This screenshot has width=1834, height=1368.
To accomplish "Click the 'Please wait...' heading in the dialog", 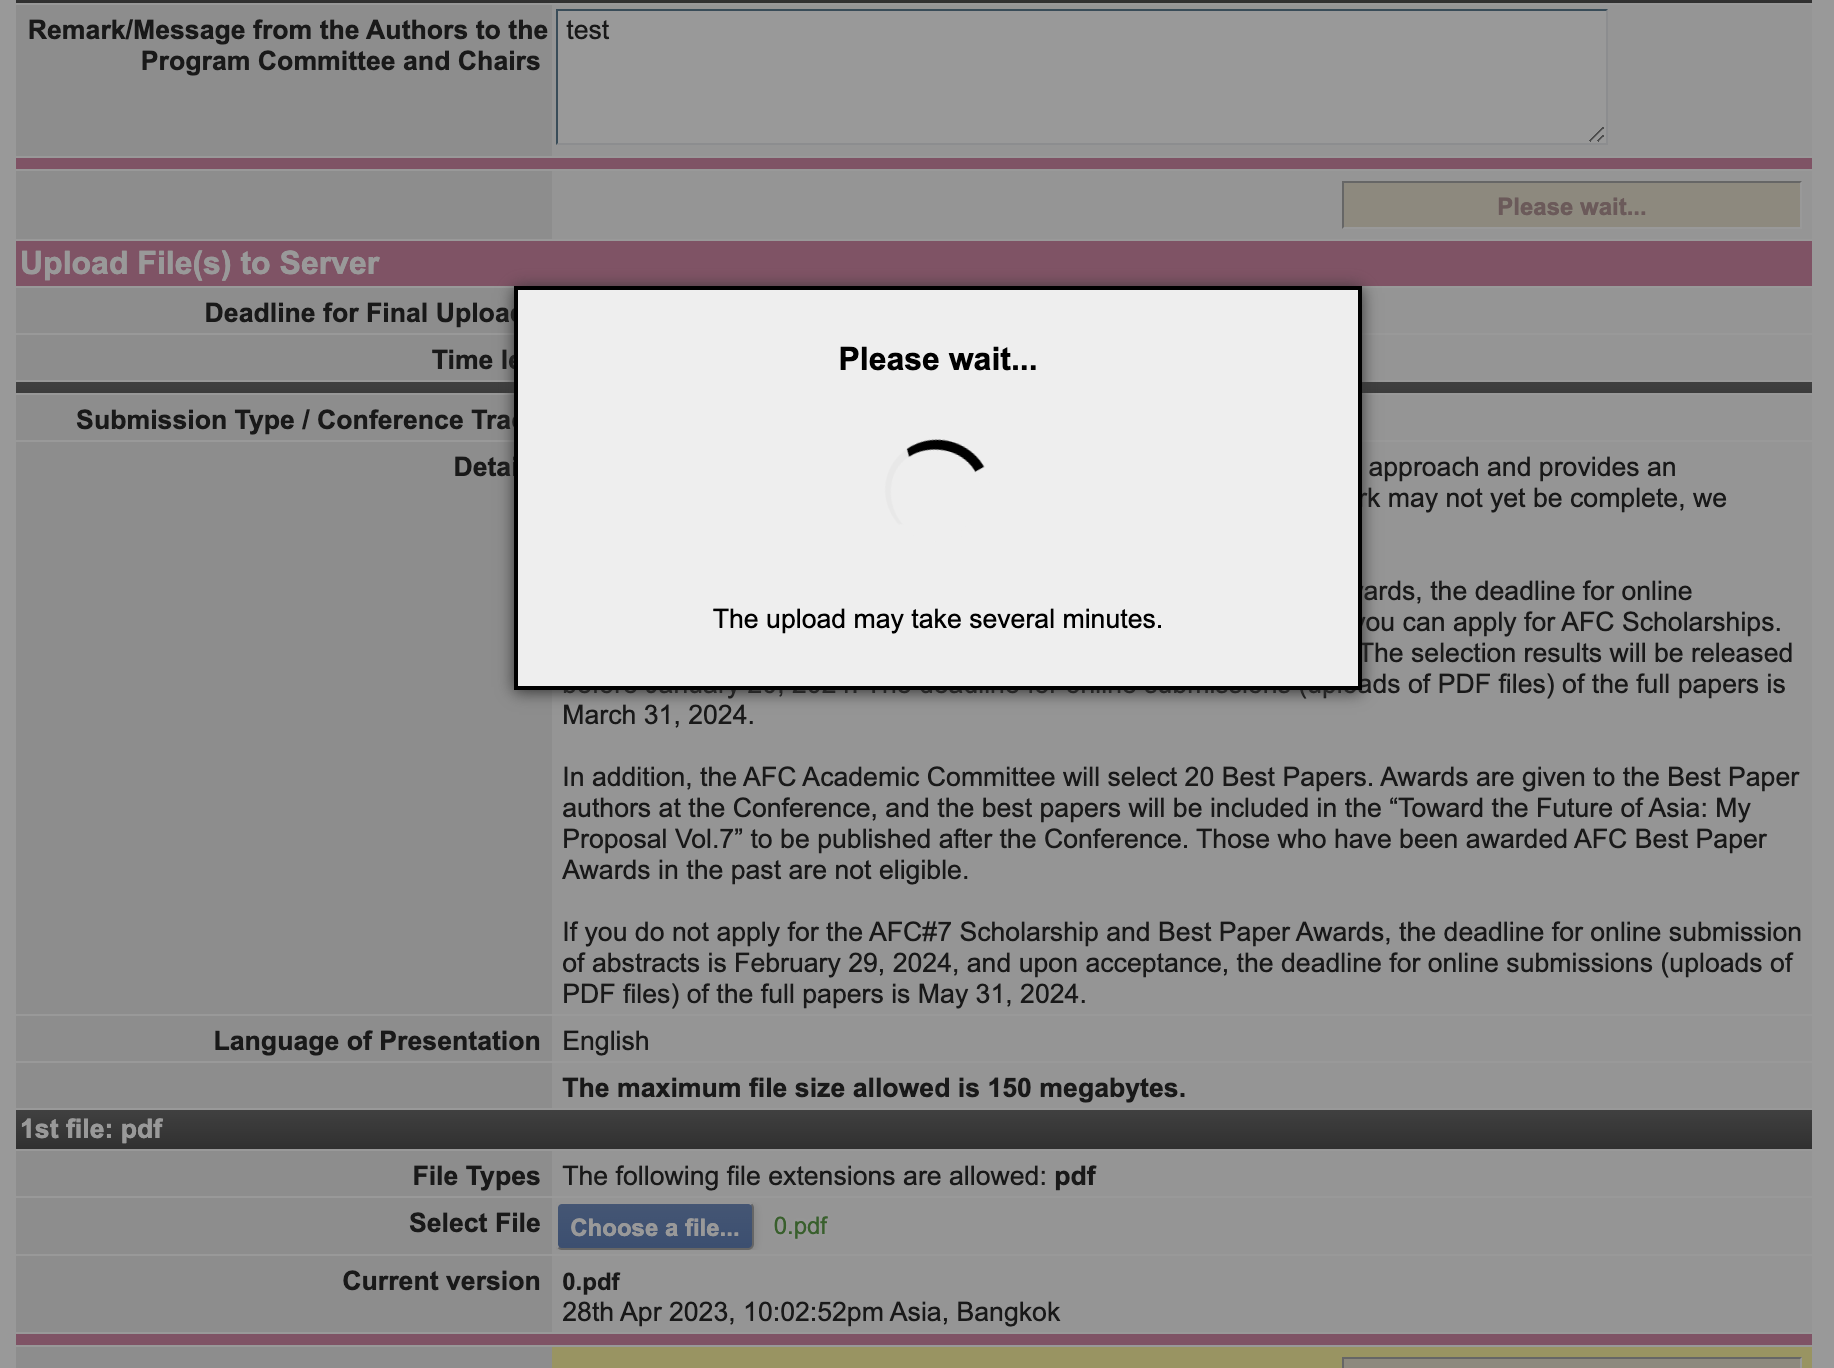I will (938, 359).
